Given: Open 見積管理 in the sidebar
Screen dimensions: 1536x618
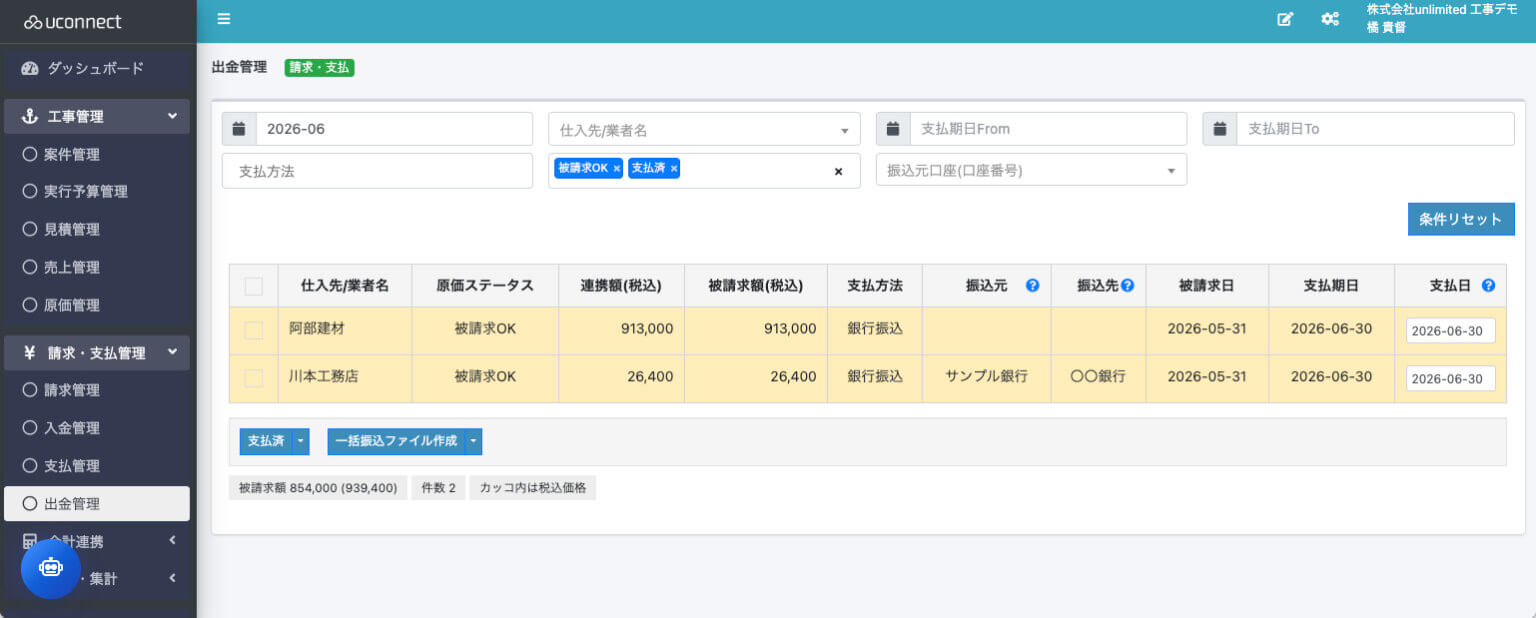Looking at the screenshot, I should pos(97,230).
